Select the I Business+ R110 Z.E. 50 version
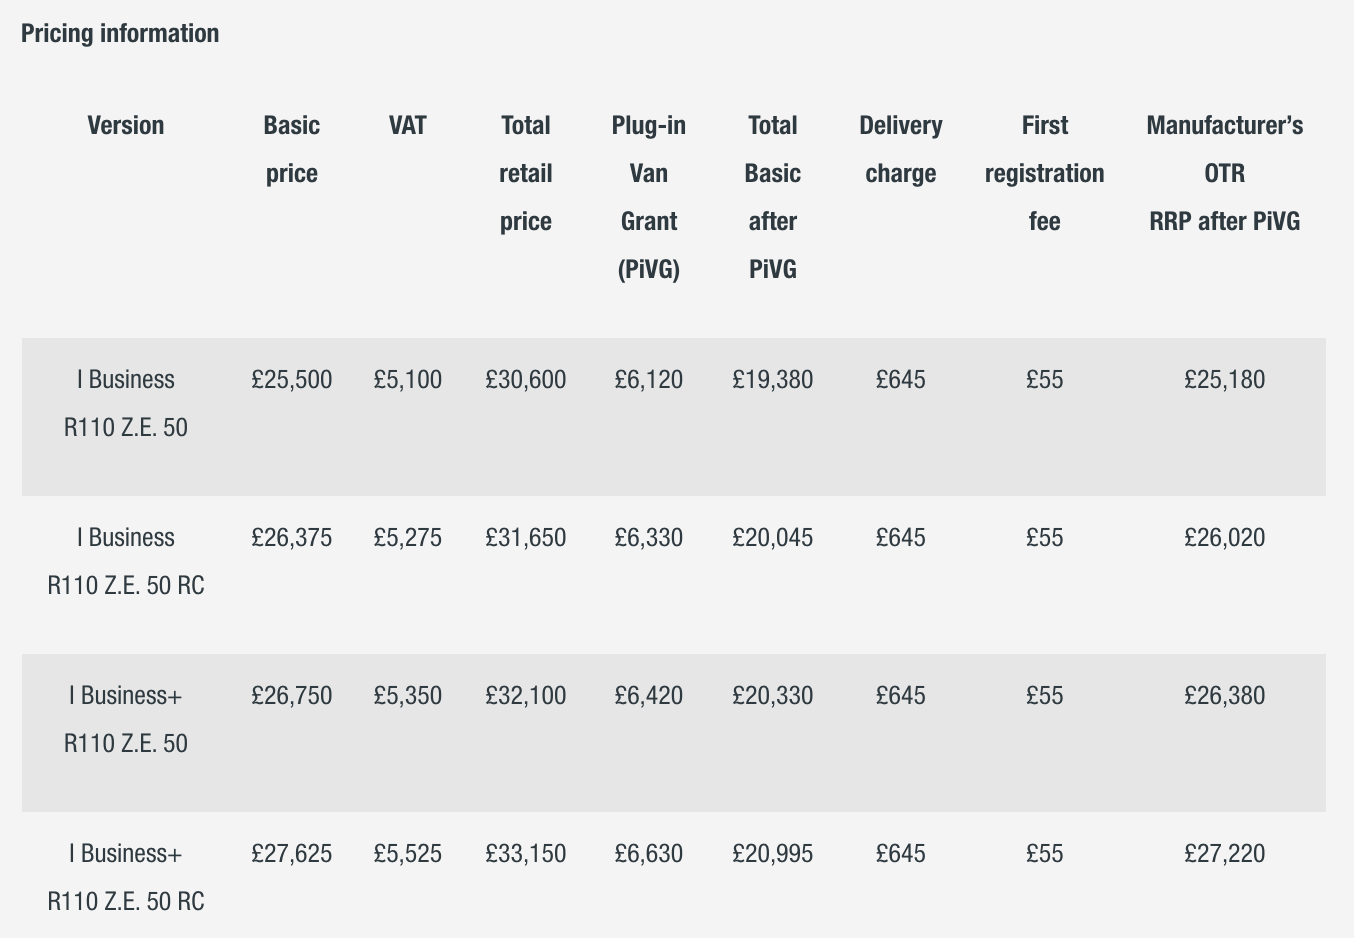Viewport: 1354px width, 938px height. coord(125,720)
